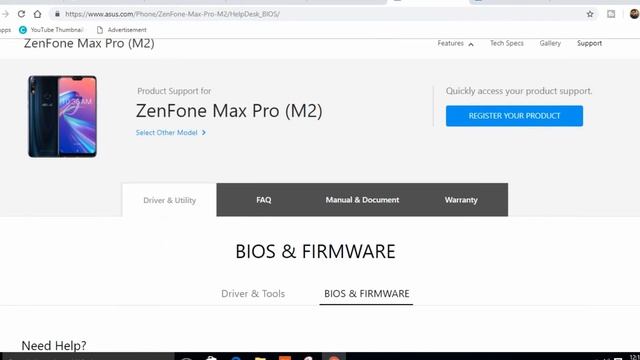The width and height of the screenshot is (640, 360).
Task: Reload the page with the refresh icon
Action: pyautogui.click(x=21, y=14)
